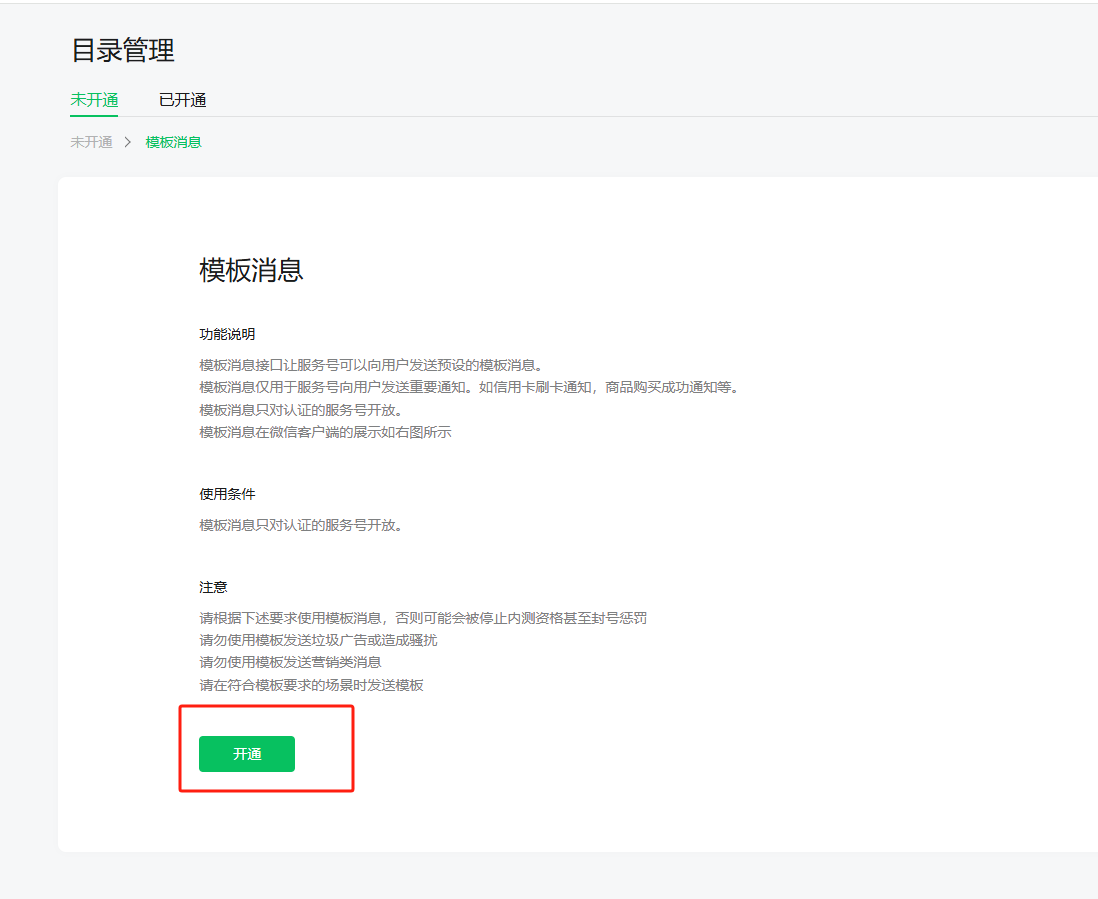Image resolution: width=1098 pixels, height=899 pixels.
Task: Click the 目录管理 page title
Action: (123, 50)
